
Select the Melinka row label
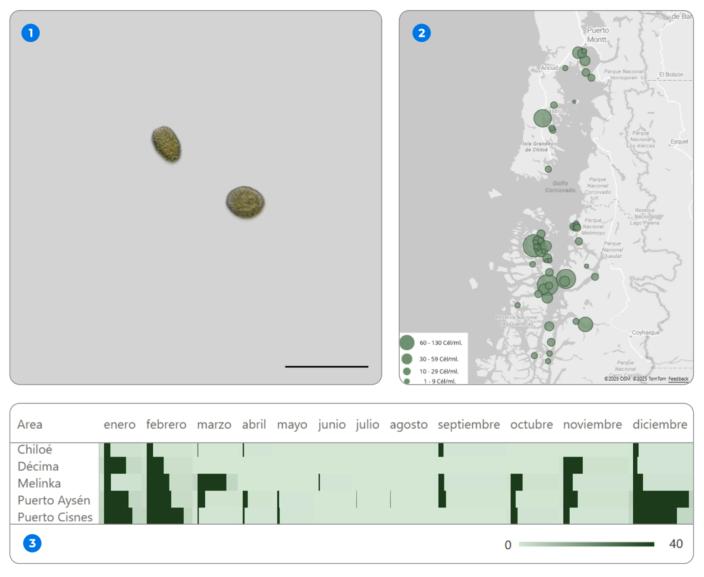[x=39, y=483]
